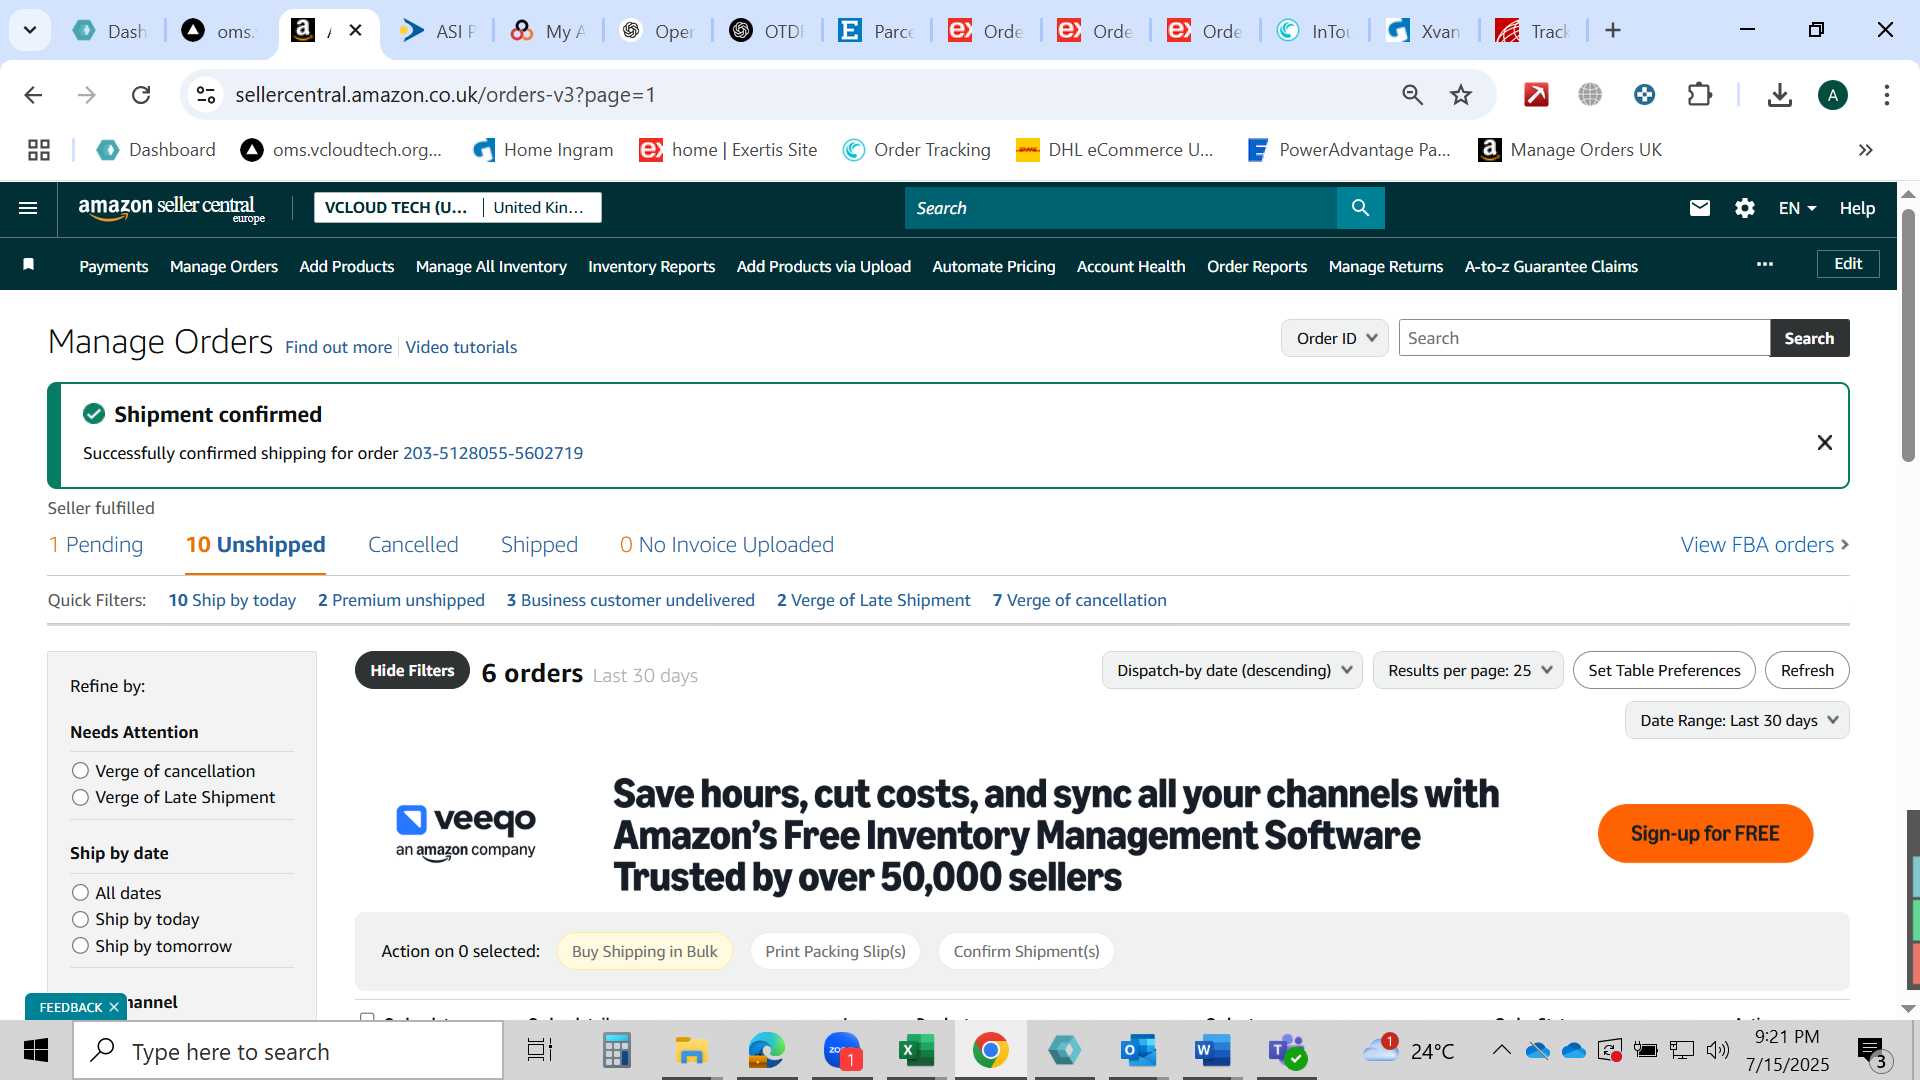Click Print Packing Slip(s) button
Screen dimensions: 1920x1080
coord(835,951)
